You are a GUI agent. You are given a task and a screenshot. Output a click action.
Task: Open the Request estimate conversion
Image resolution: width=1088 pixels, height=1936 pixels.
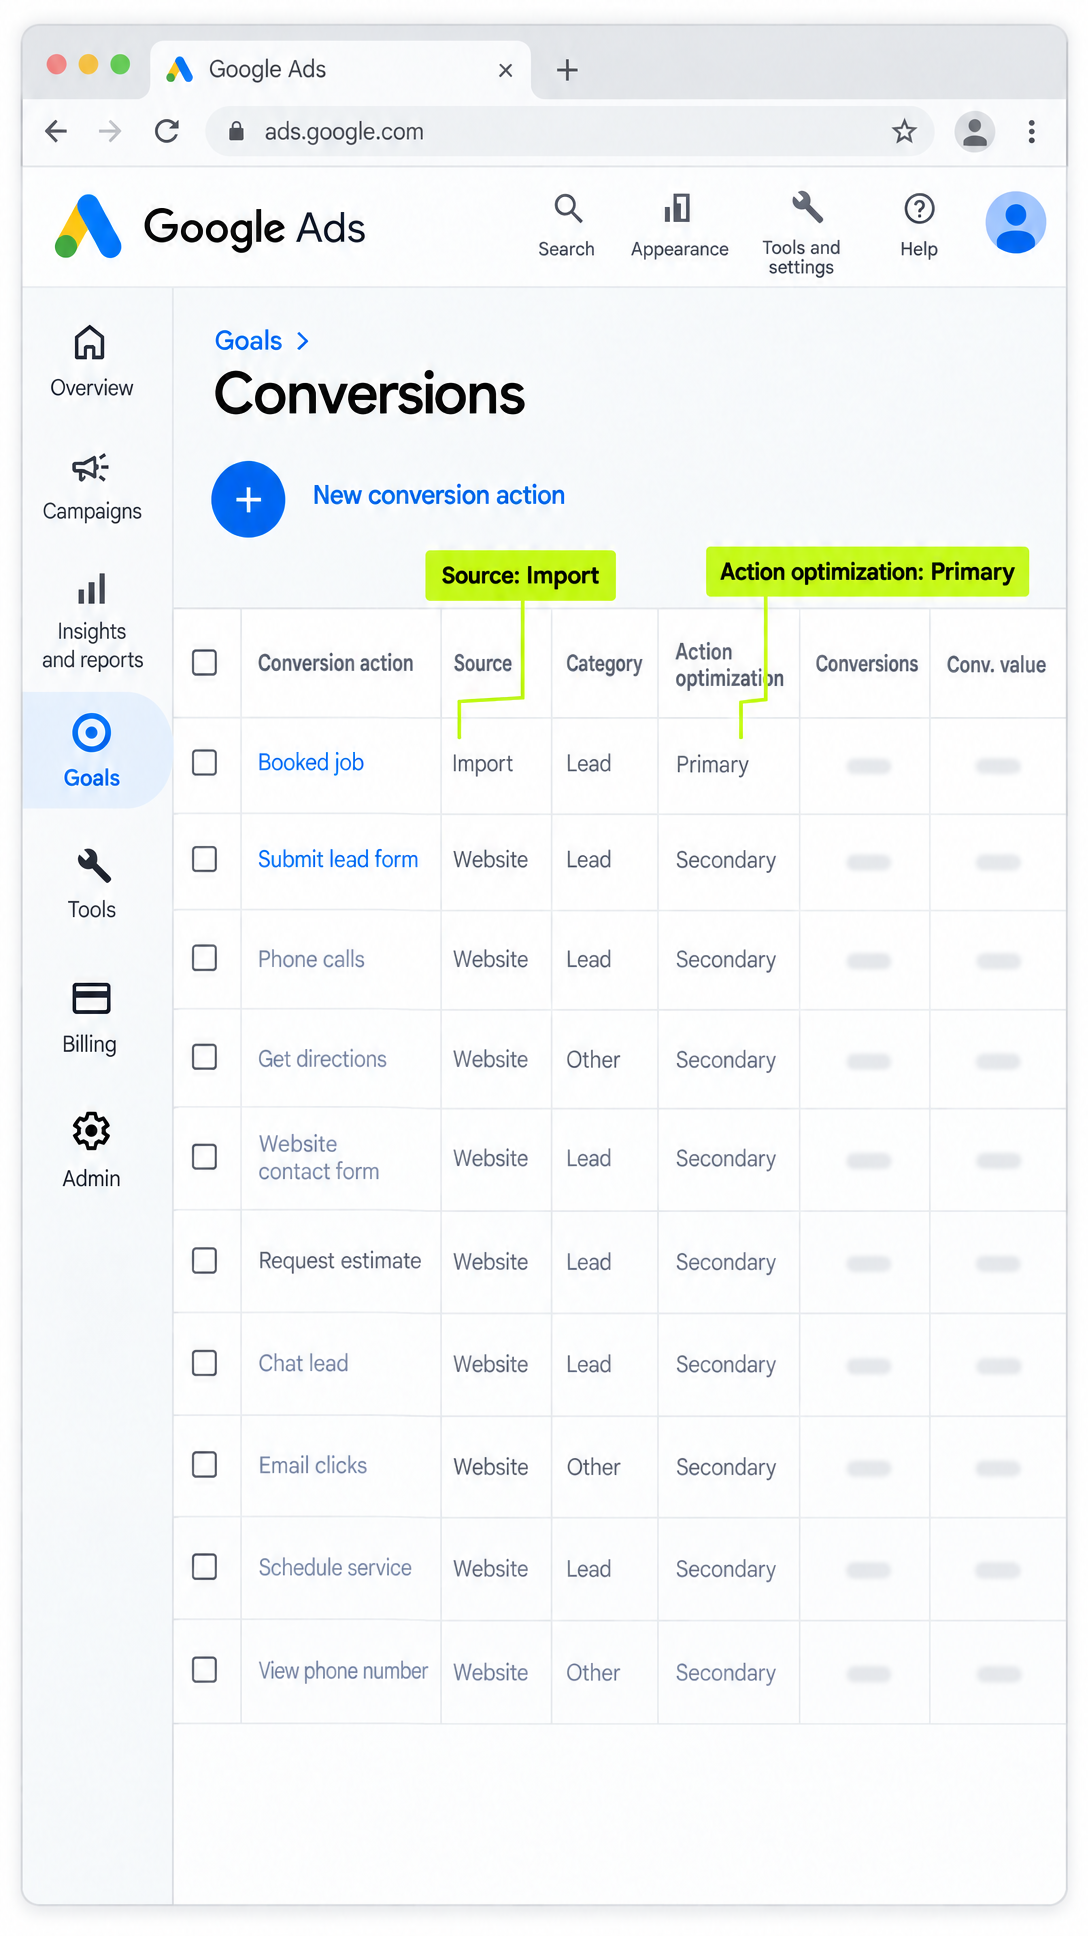pos(340,1261)
